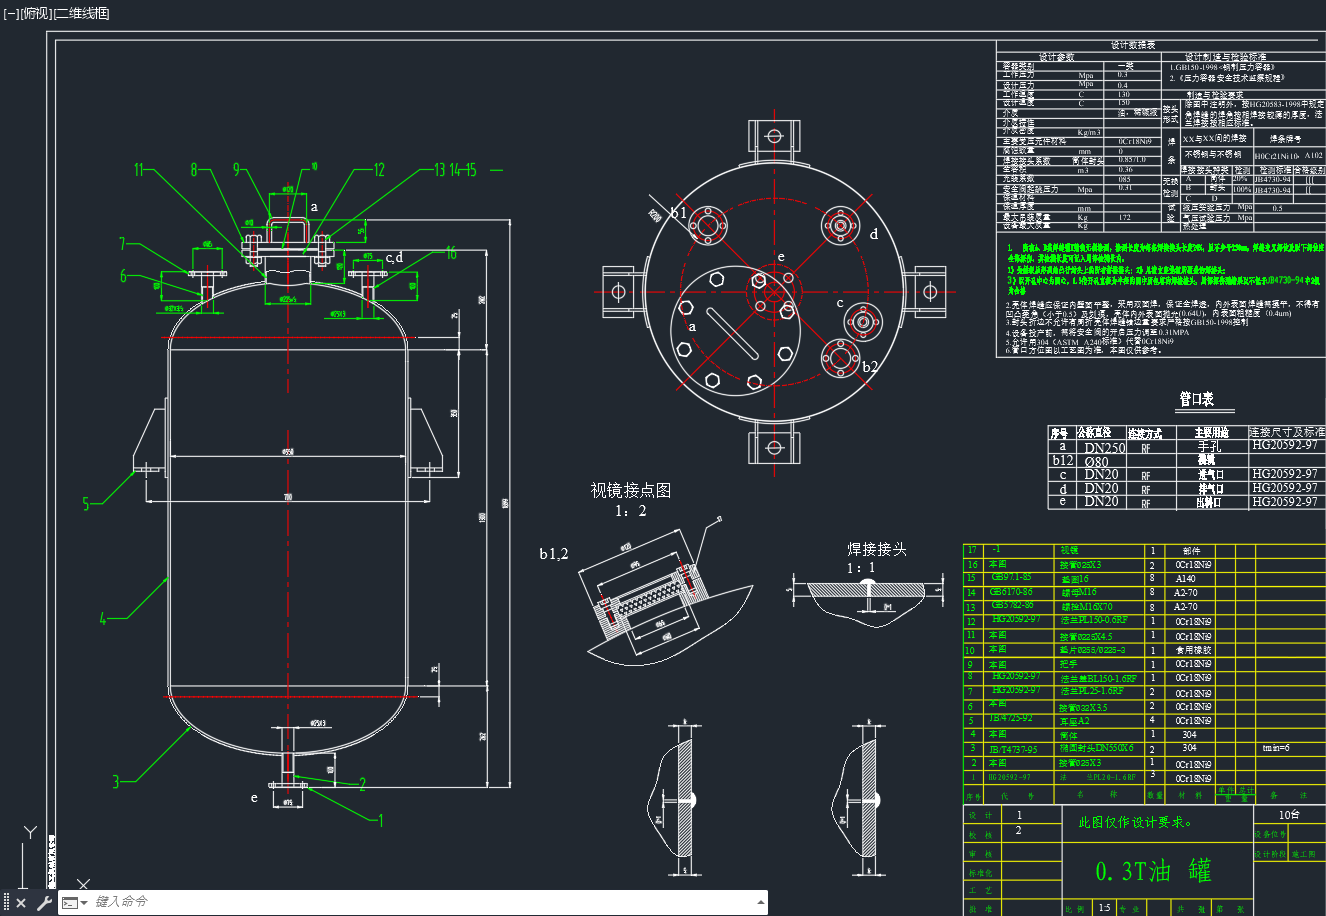Select nozzle table cell Ø80

coord(1096,462)
